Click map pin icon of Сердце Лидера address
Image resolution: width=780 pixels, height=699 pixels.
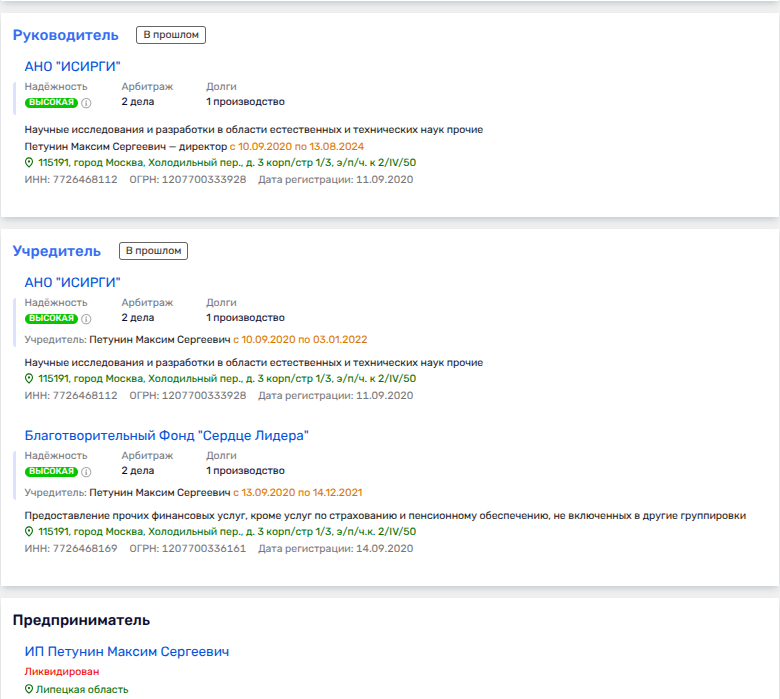tap(29, 531)
